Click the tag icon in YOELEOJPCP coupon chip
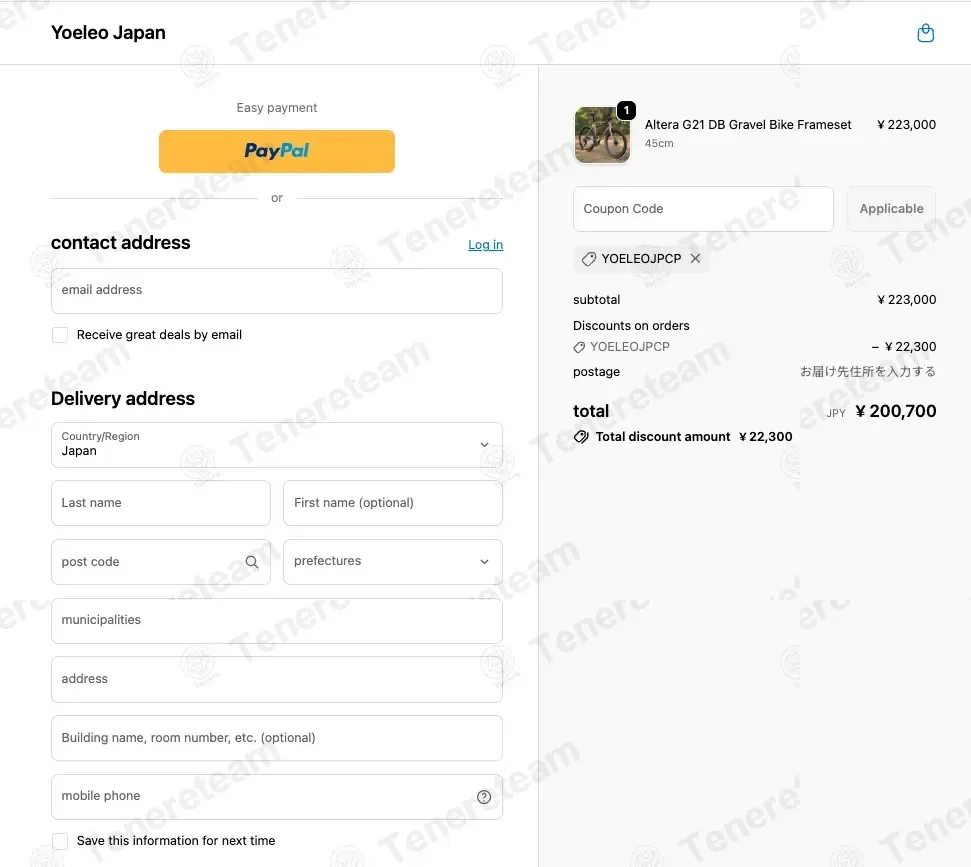This screenshot has width=971, height=867. pos(588,259)
